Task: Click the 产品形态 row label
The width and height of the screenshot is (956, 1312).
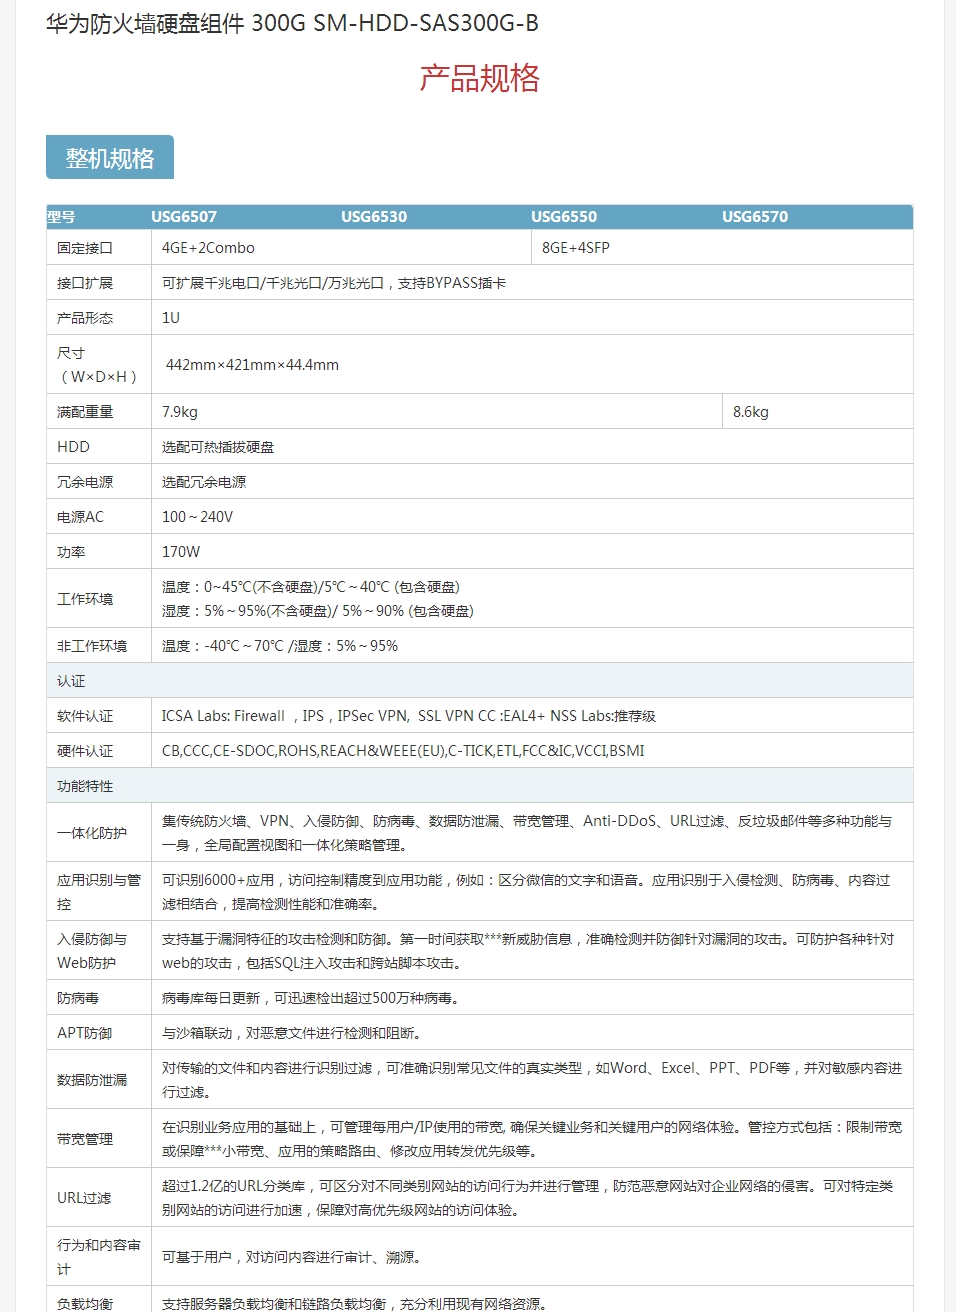Action: (85, 318)
